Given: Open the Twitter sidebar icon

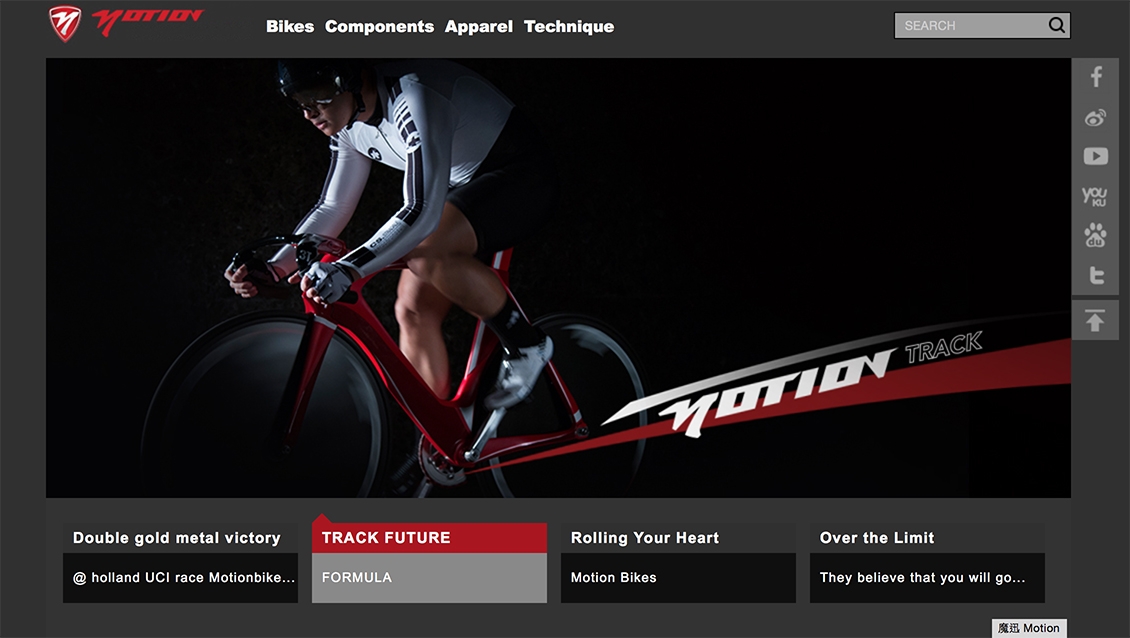Looking at the screenshot, I should click(x=1096, y=275).
